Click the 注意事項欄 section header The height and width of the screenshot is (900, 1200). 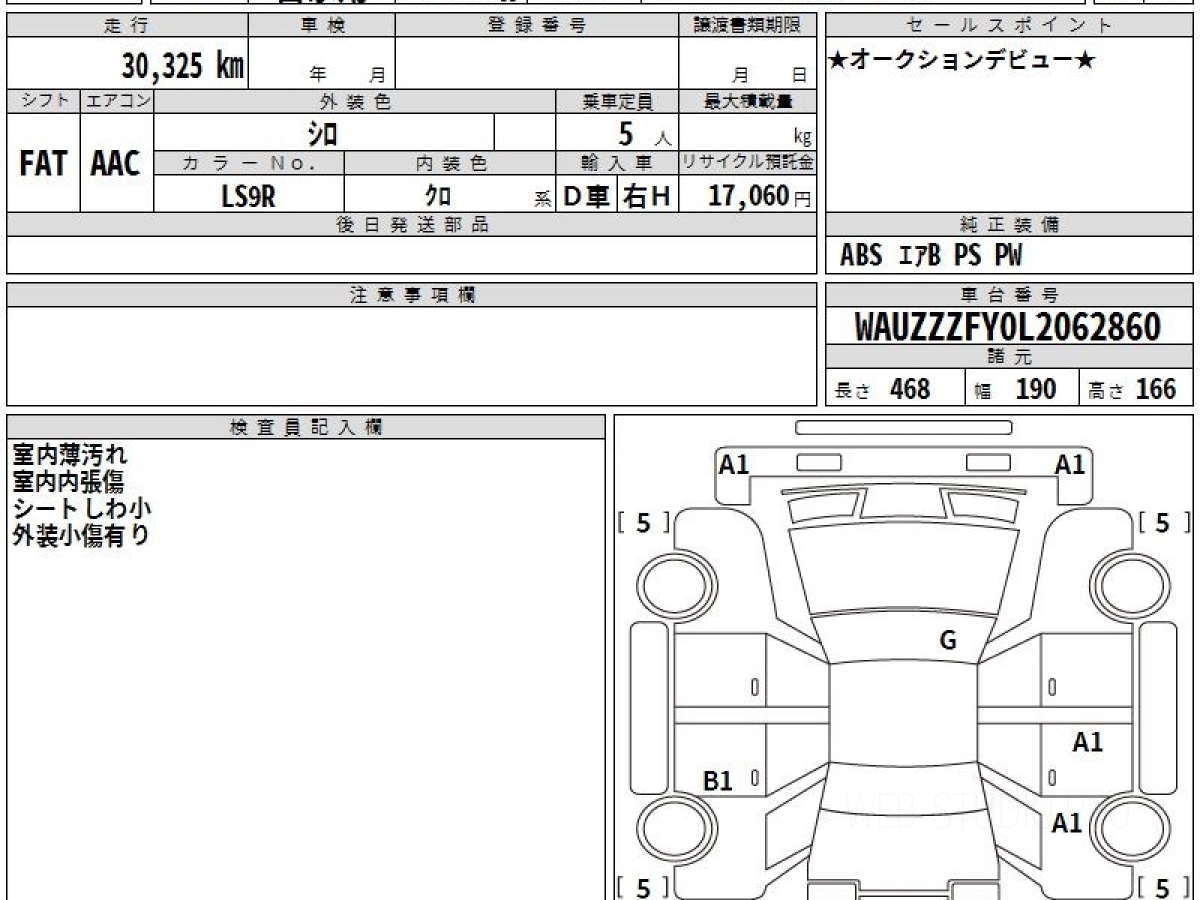tap(412, 295)
